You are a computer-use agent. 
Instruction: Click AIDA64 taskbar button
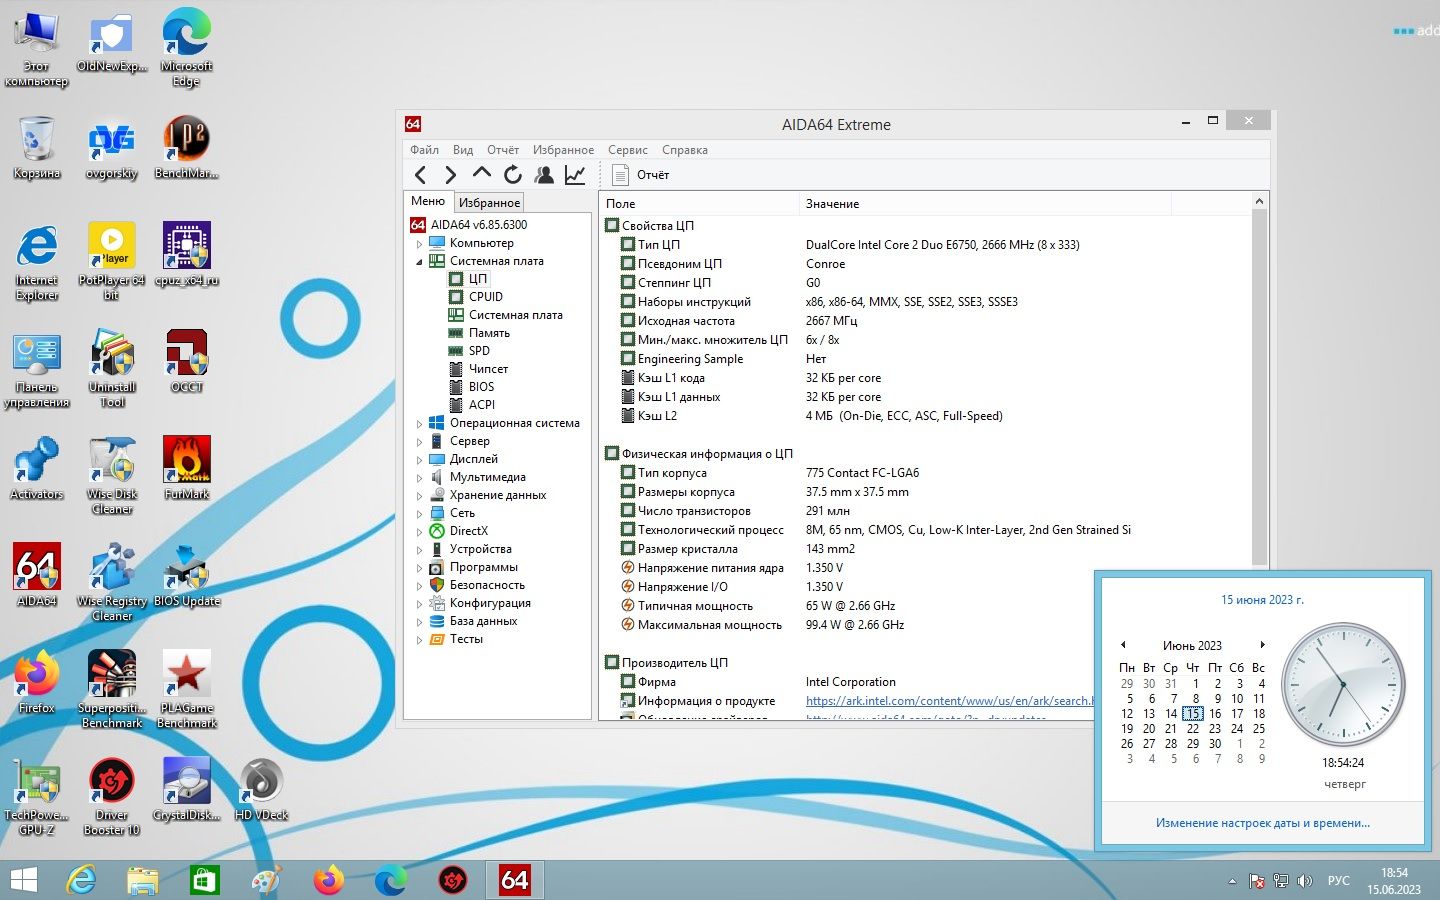click(515, 880)
